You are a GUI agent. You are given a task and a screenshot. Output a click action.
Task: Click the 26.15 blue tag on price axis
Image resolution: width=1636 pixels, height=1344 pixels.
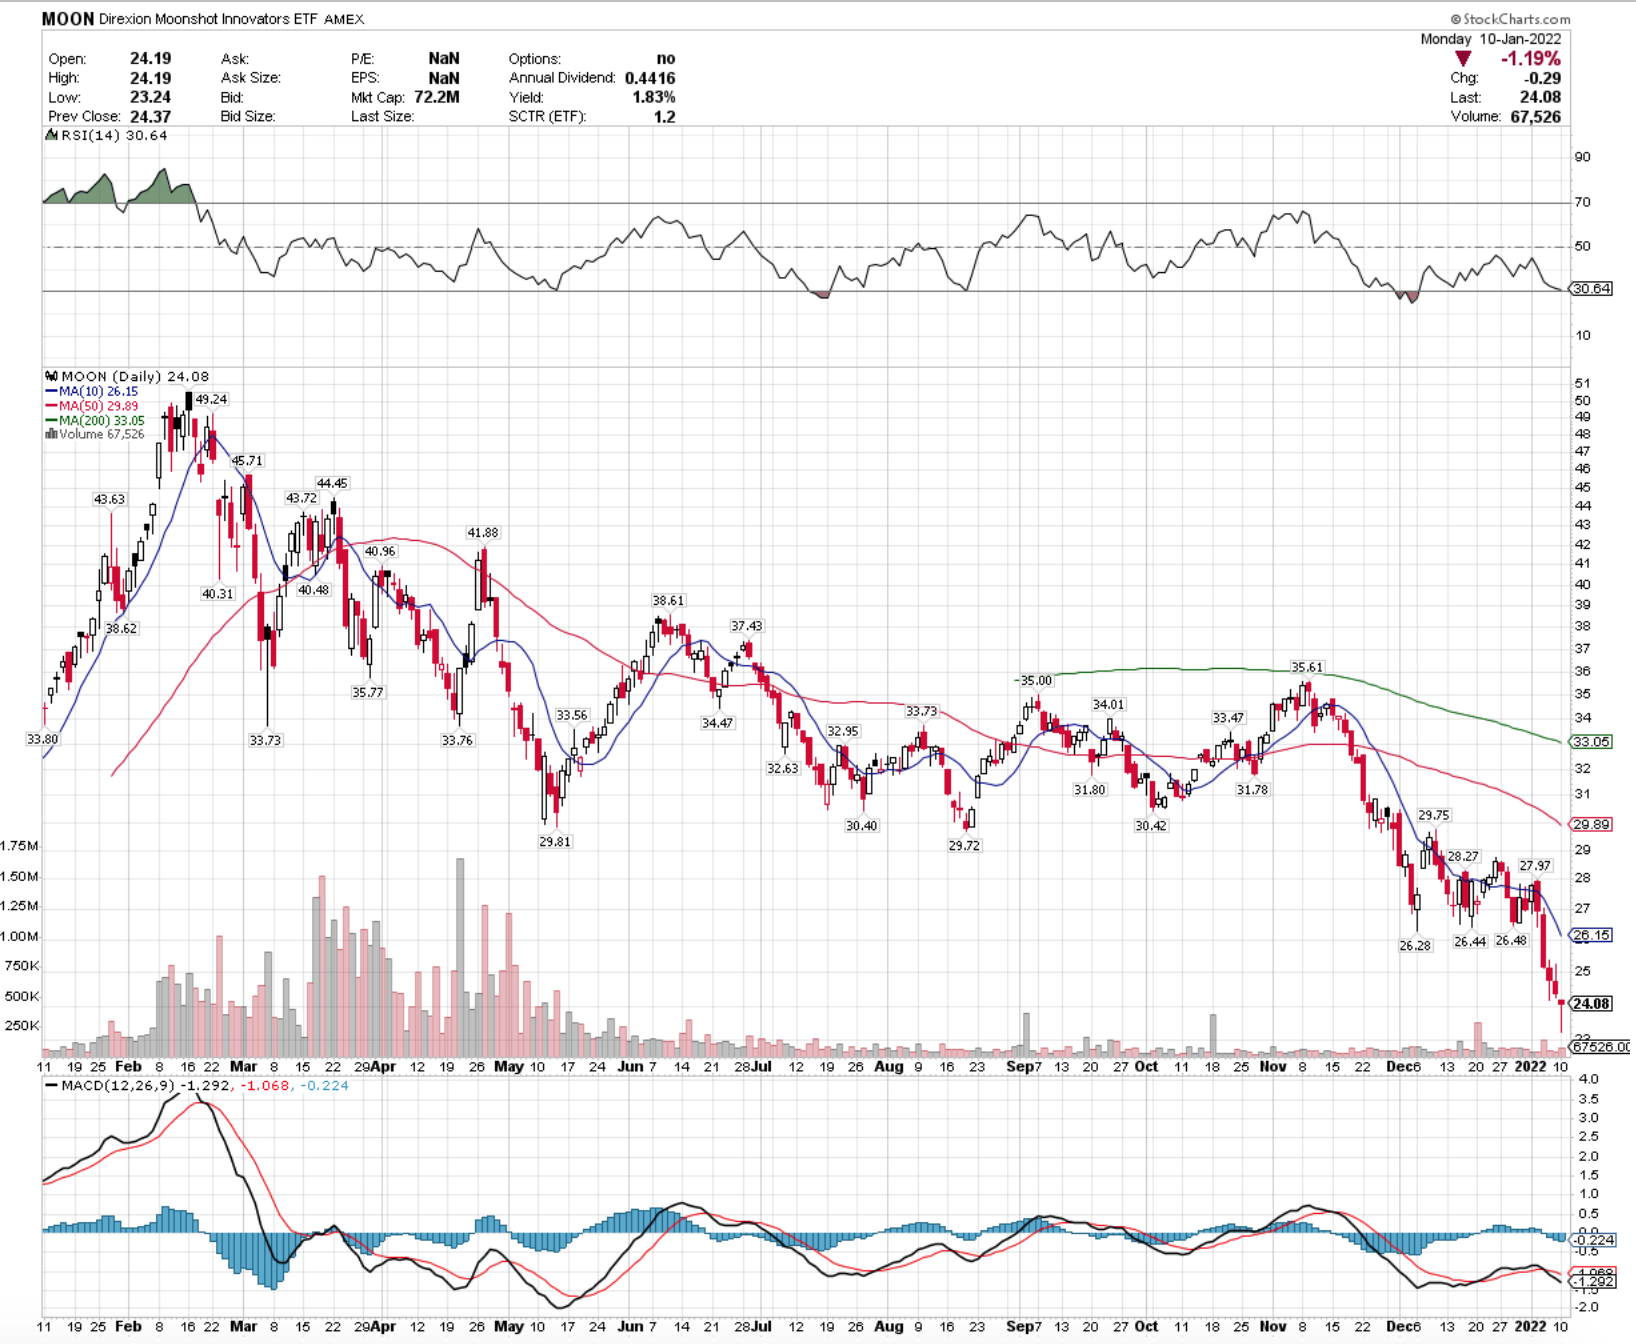point(1591,936)
